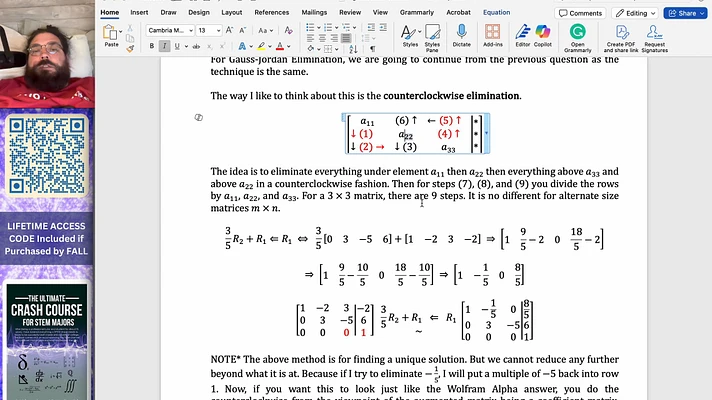Center the text alignment
The height and width of the screenshot is (400, 712).
point(322,38)
